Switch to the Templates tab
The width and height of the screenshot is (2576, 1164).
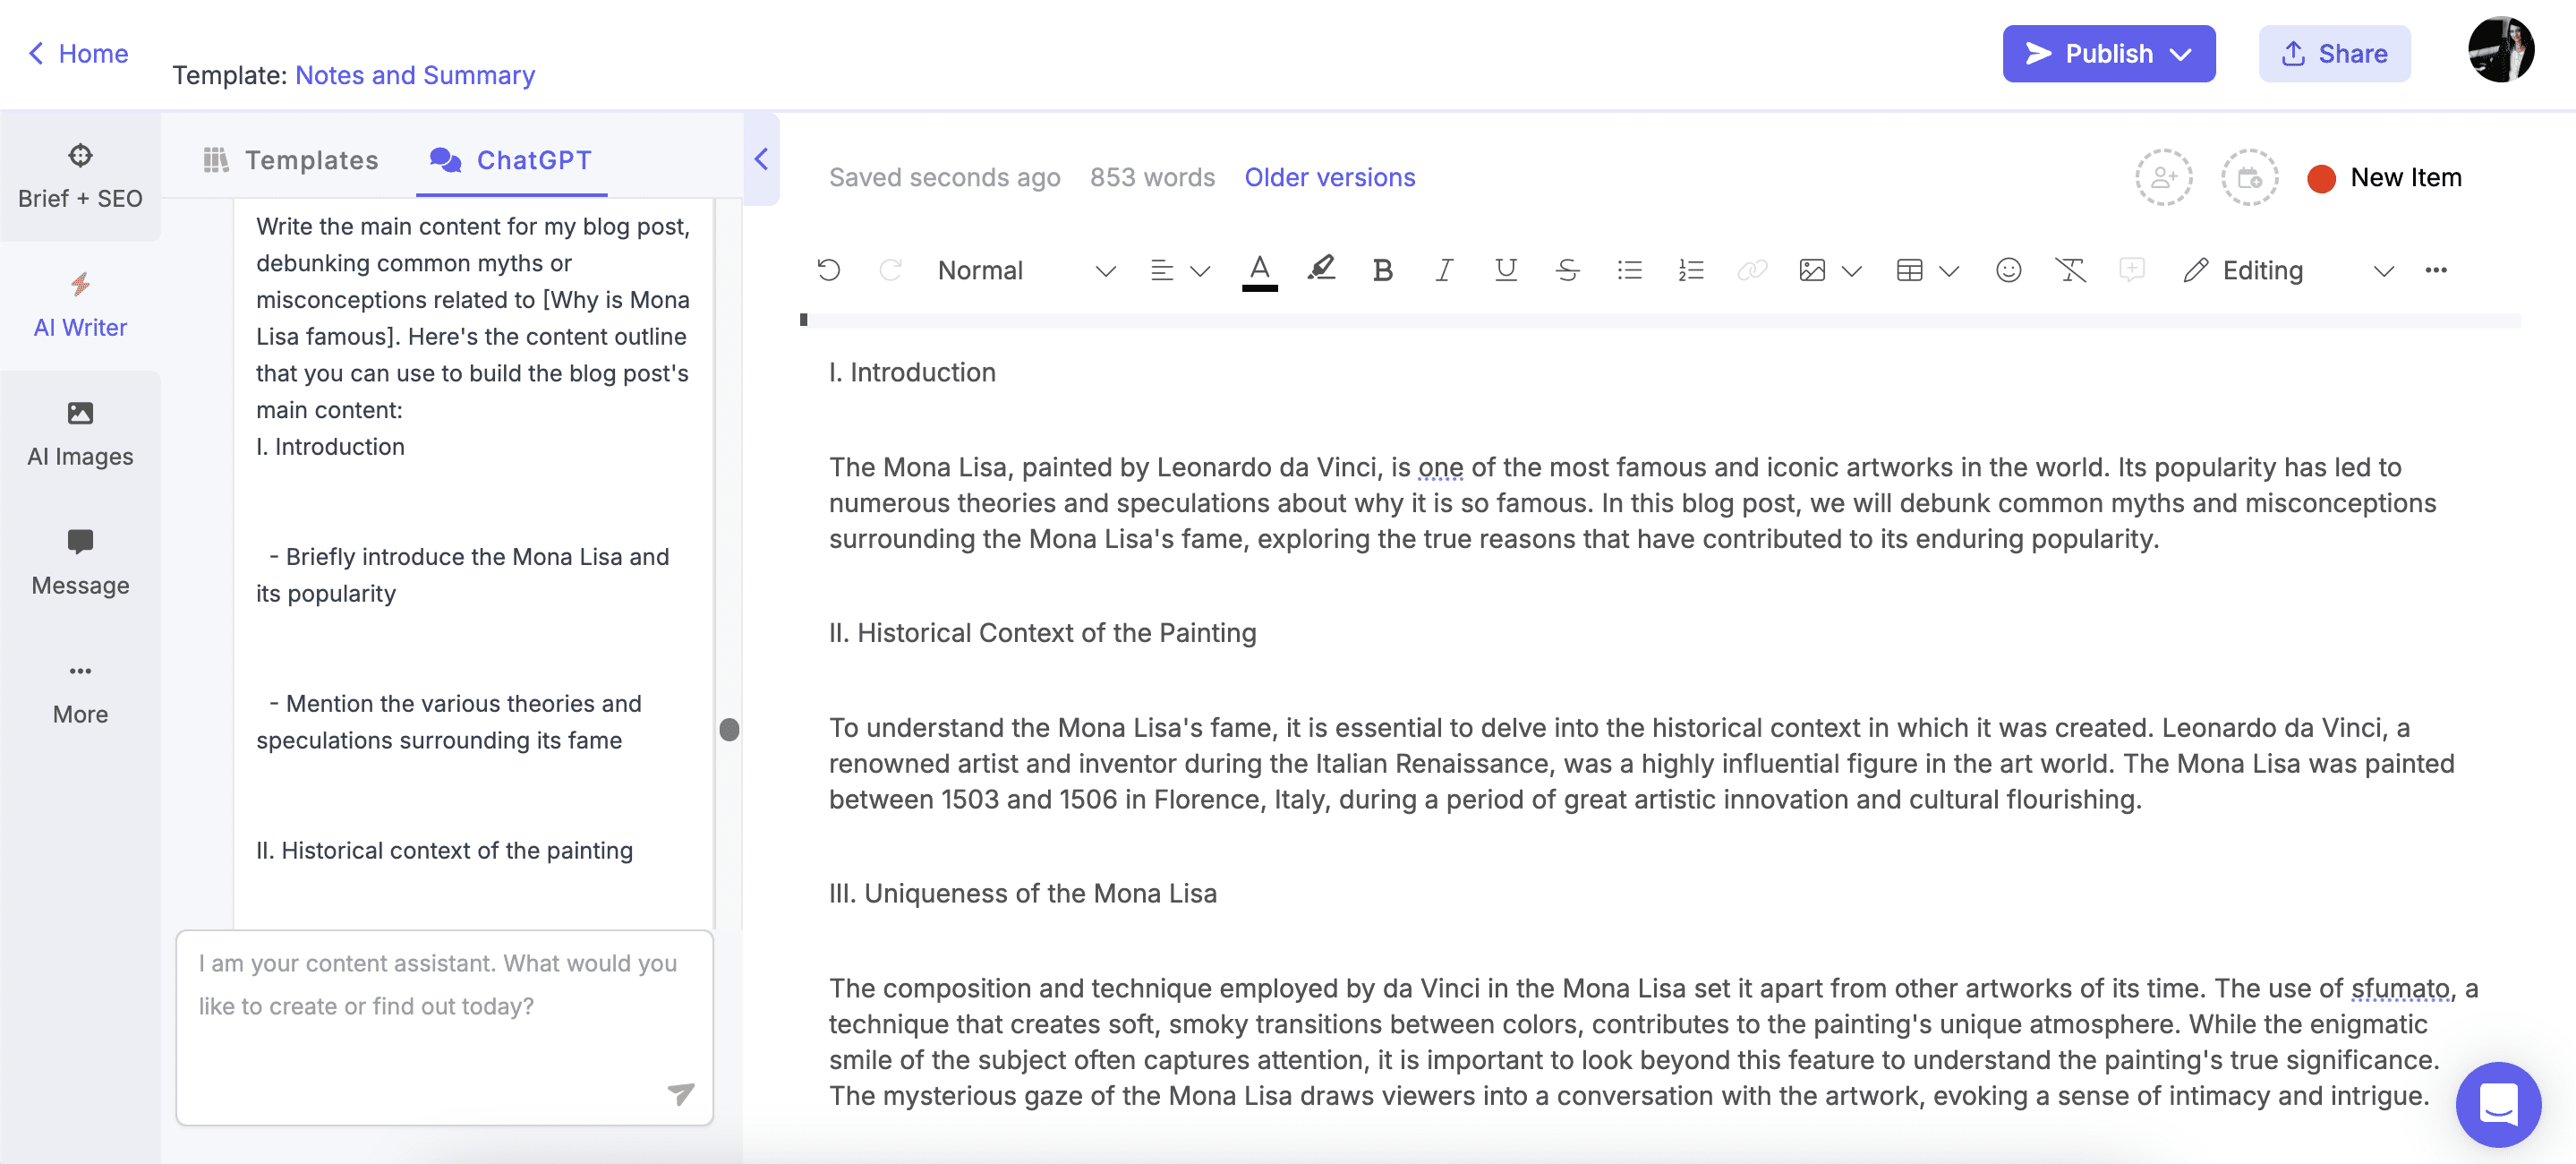(x=291, y=160)
